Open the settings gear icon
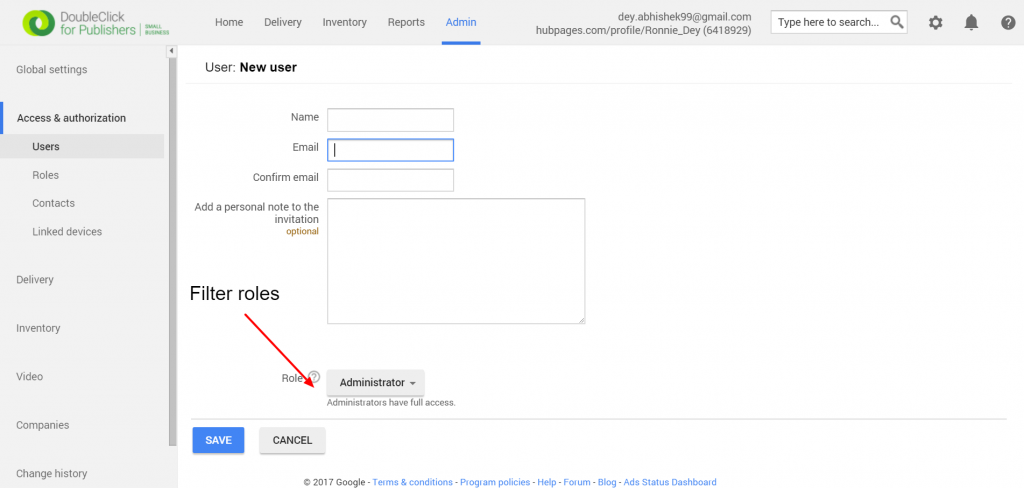The height and width of the screenshot is (488, 1024). point(935,23)
